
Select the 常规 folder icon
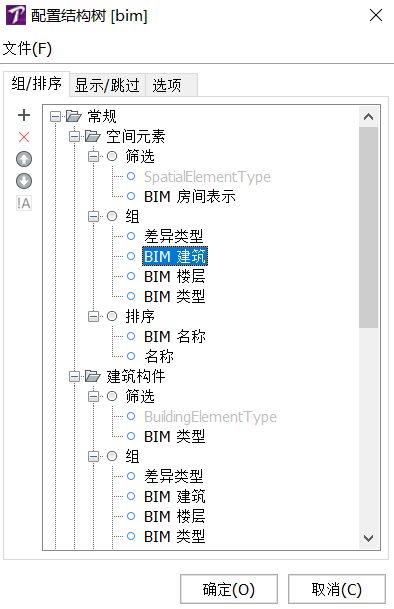click(x=74, y=116)
